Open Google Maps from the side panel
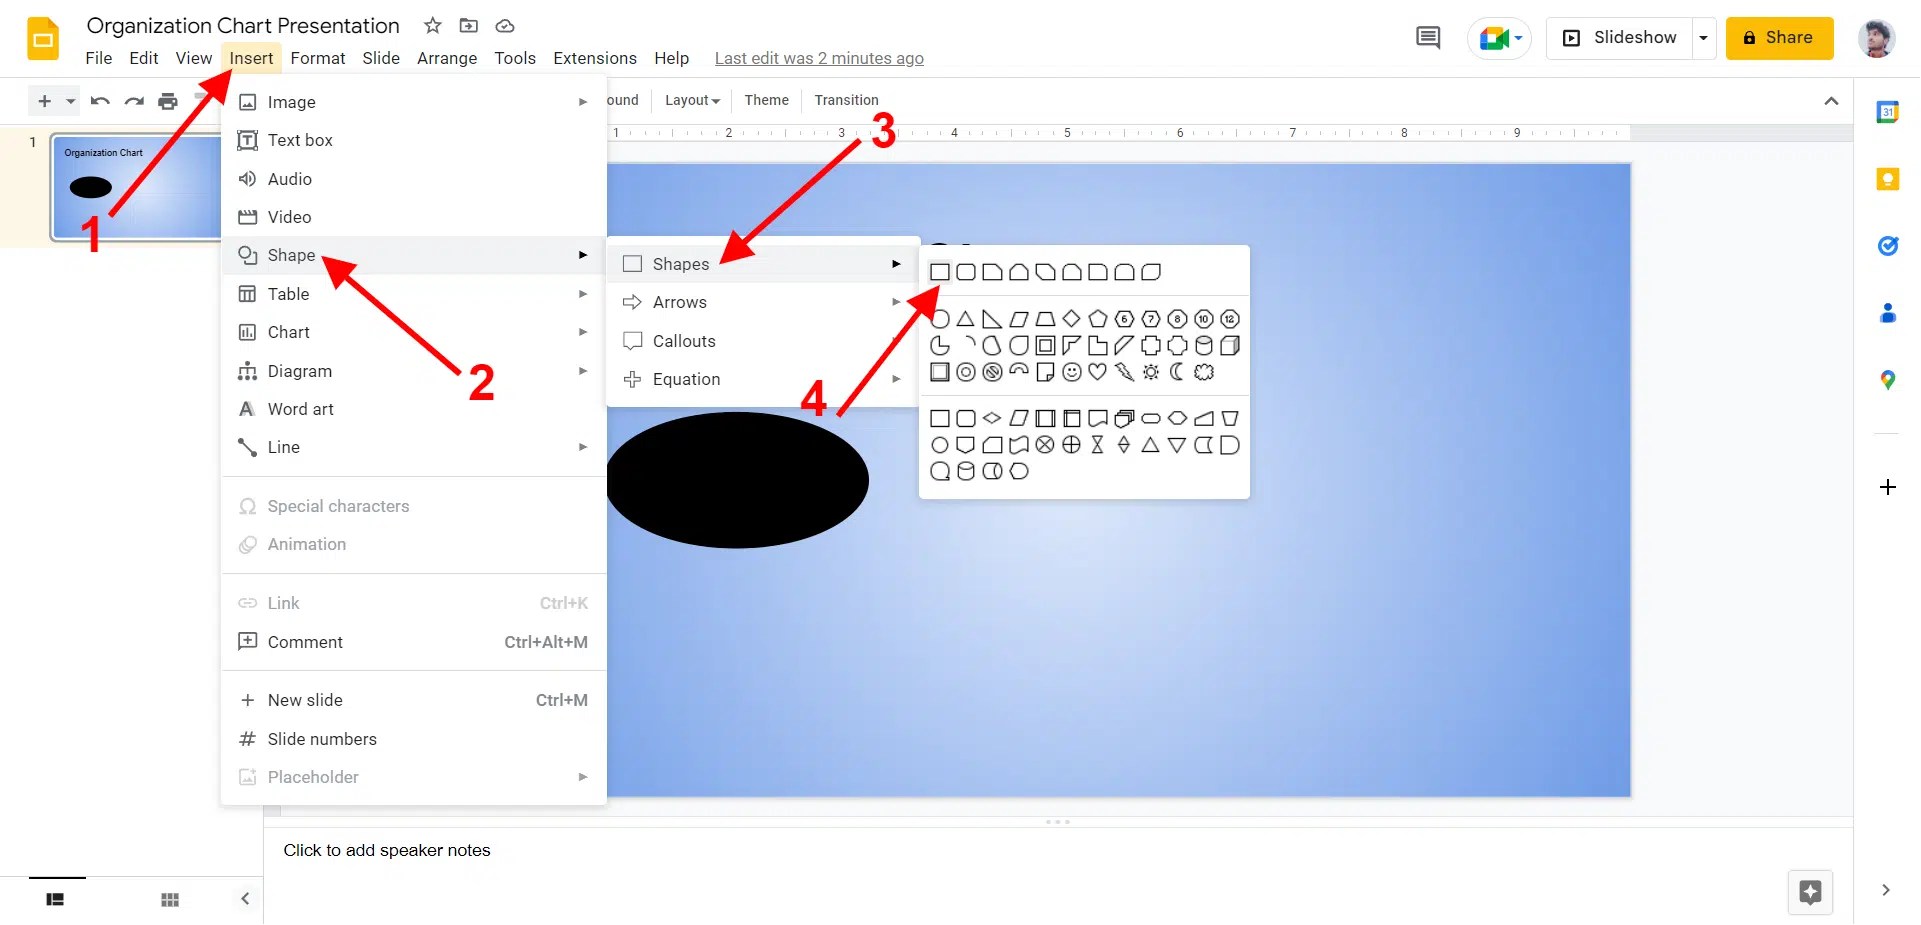Screen dimensions: 1921x925 point(1889,380)
